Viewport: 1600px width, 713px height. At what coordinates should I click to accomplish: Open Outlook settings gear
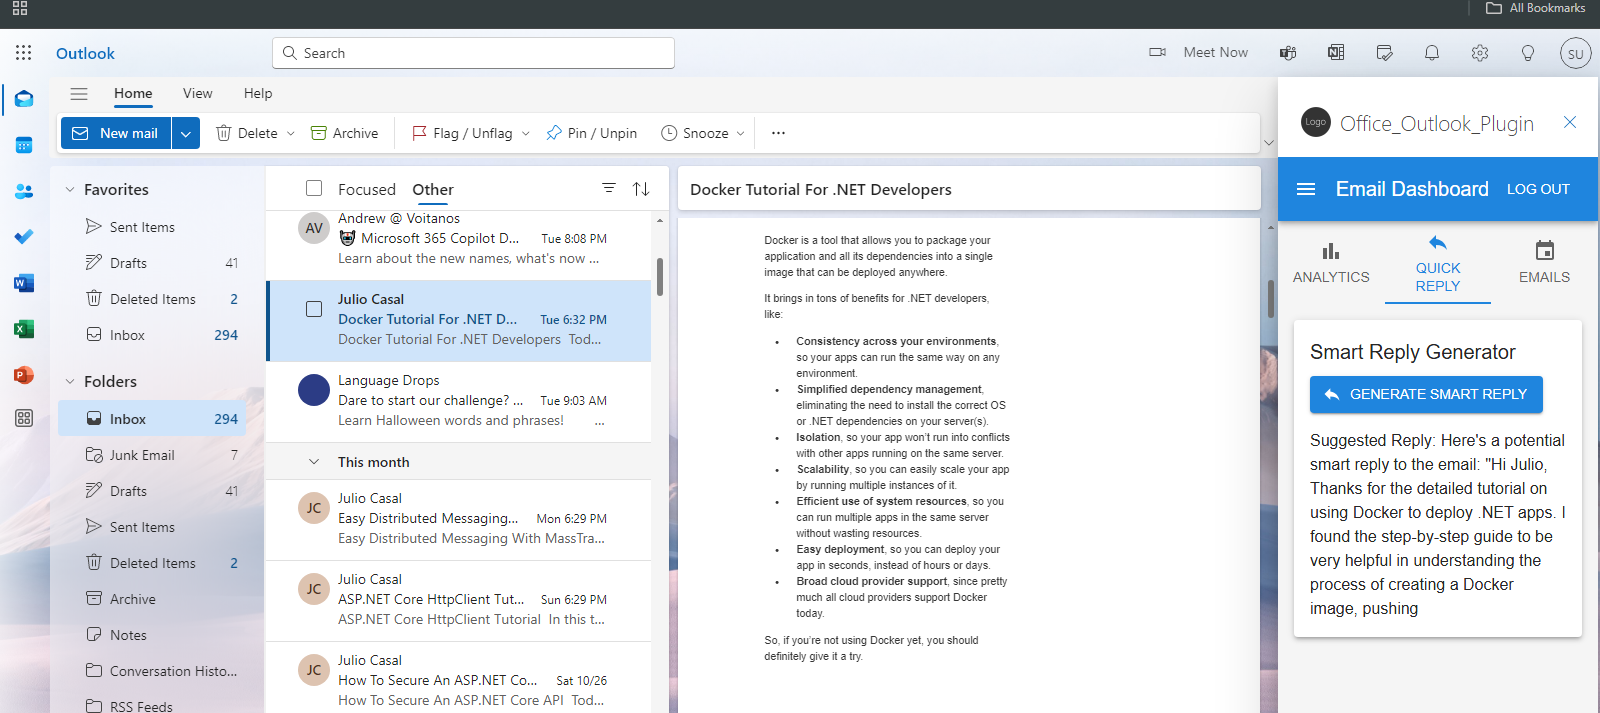(x=1480, y=53)
